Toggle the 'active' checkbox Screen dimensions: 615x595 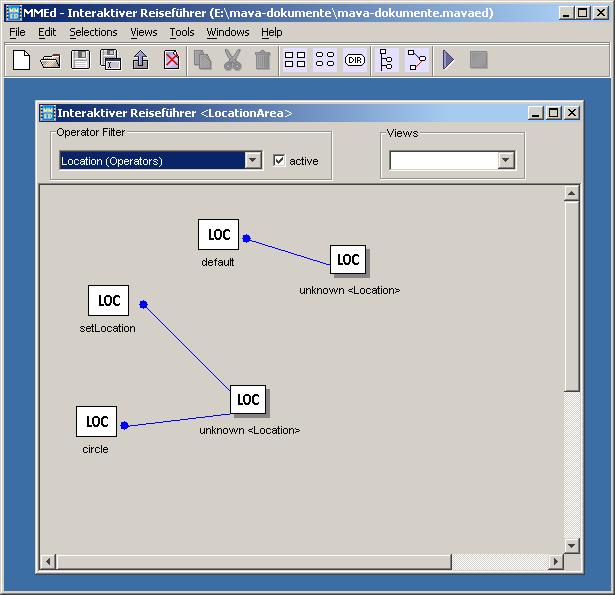click(279, 160)
